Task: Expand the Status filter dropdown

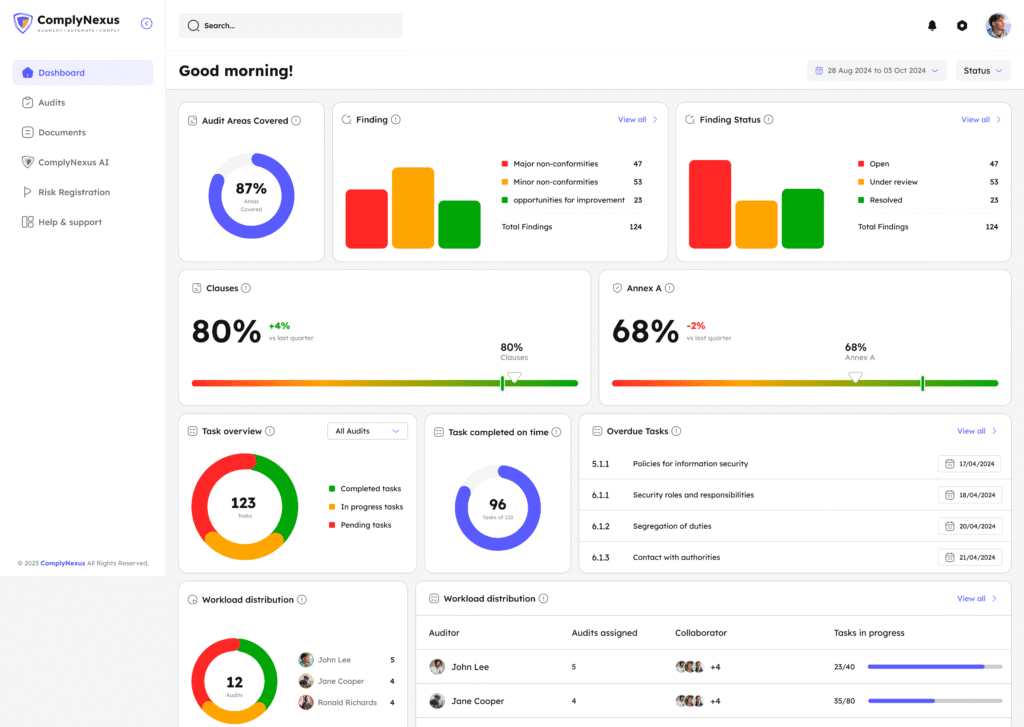Action: point(982,71)
